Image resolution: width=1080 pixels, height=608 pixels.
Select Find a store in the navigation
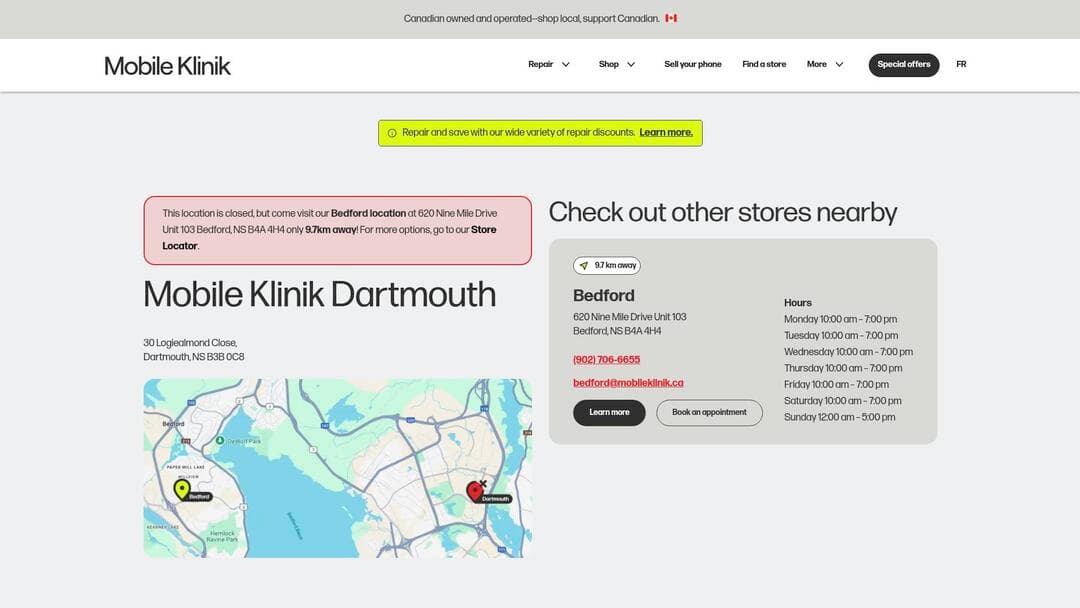click(764, 64)
